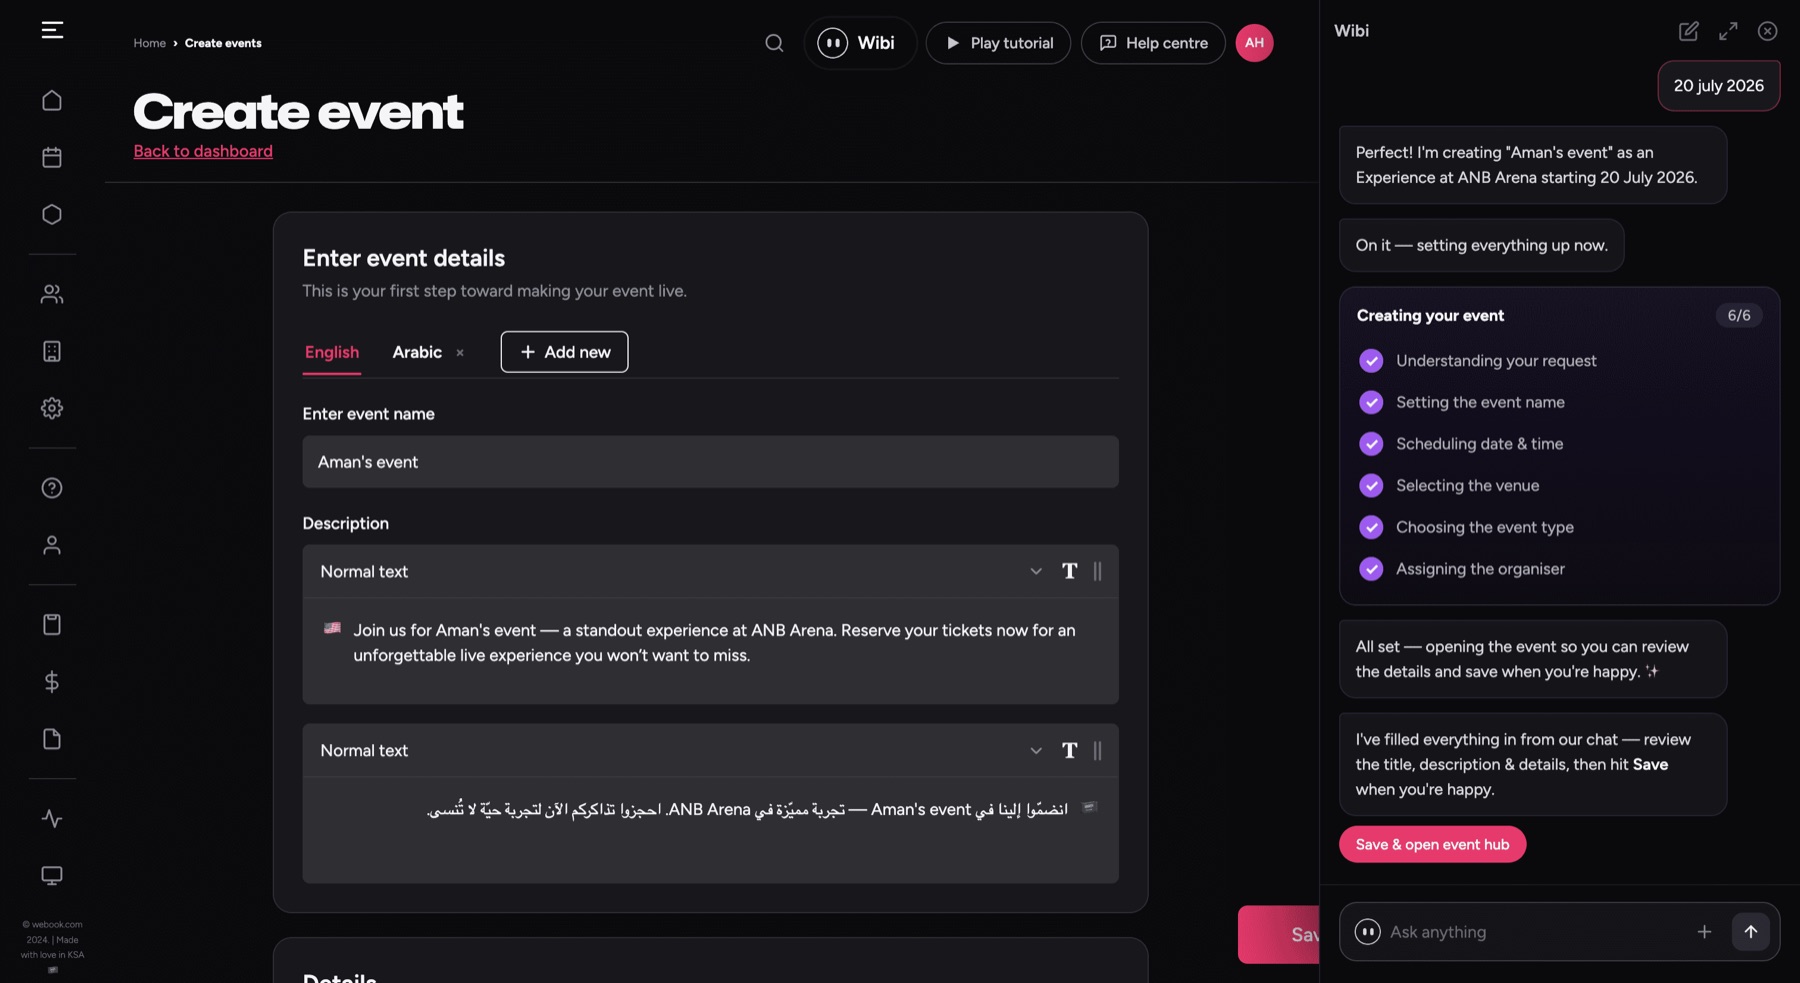Viewport: 1800px width, 983px height.
Task: Open the building icon in sidebar
Action: coord(52,351)
